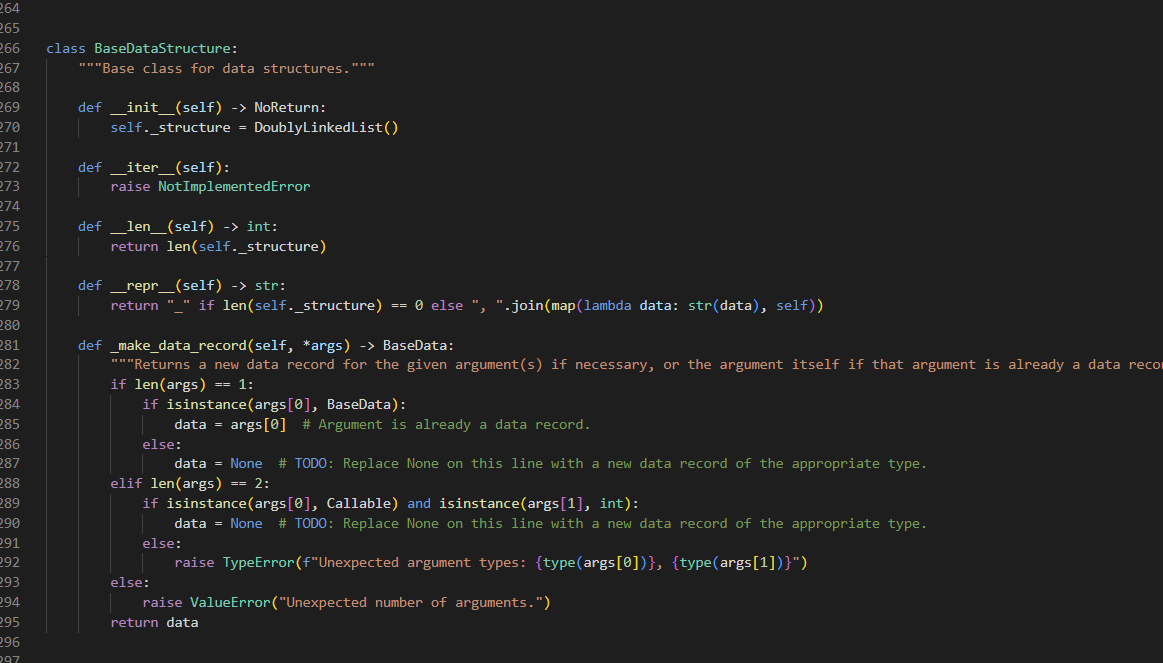This screenshot has width=1163, height=663.
Task: Click 'return' in the len(self._structure) line
Action: (x=134, y=246)
